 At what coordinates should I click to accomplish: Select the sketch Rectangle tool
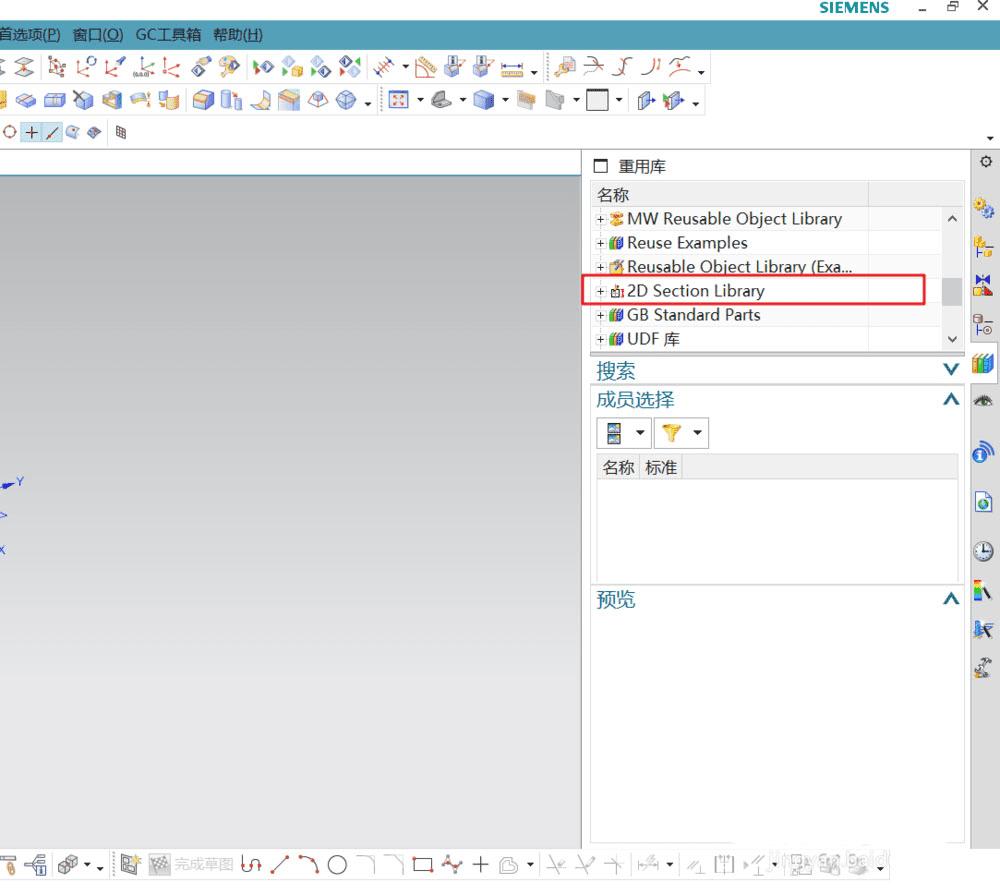pyautogui.click(x=423, y=865)
